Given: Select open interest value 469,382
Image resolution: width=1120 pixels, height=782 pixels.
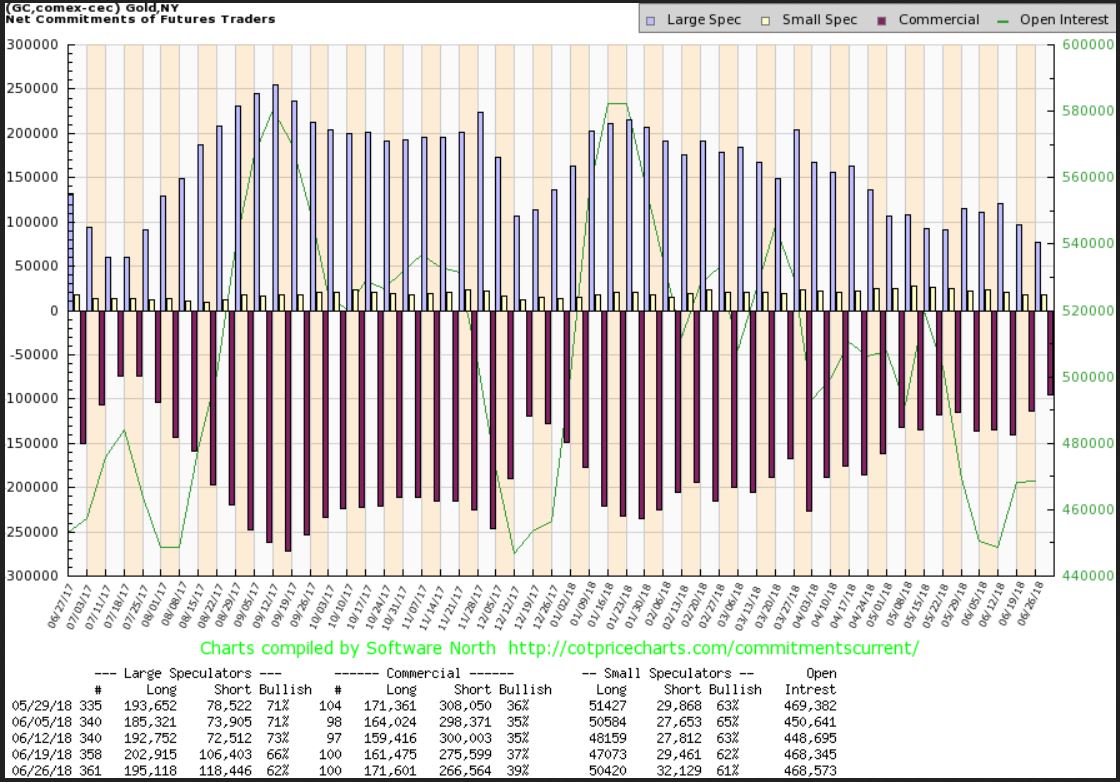Looking at the screenshot, I should (811, 706).
